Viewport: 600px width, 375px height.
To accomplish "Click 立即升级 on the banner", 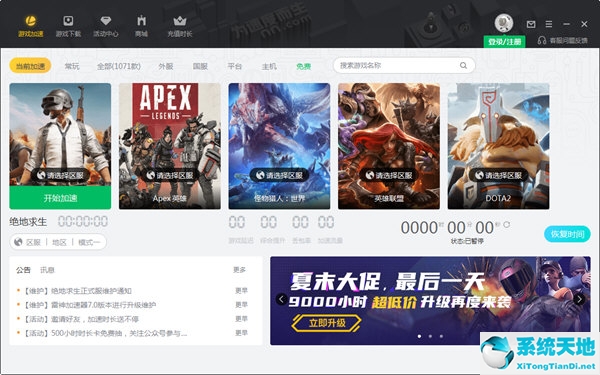I will coord(326,323).
